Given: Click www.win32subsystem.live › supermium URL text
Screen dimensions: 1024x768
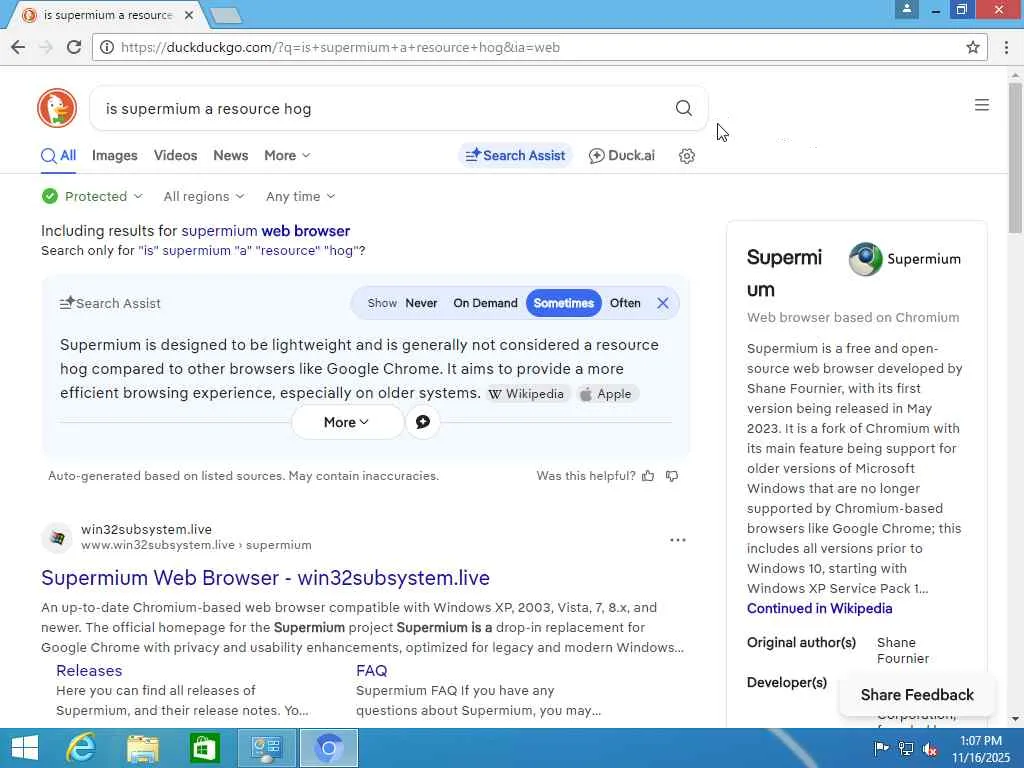Looking at the screenshot, I should tap(196, 545).
